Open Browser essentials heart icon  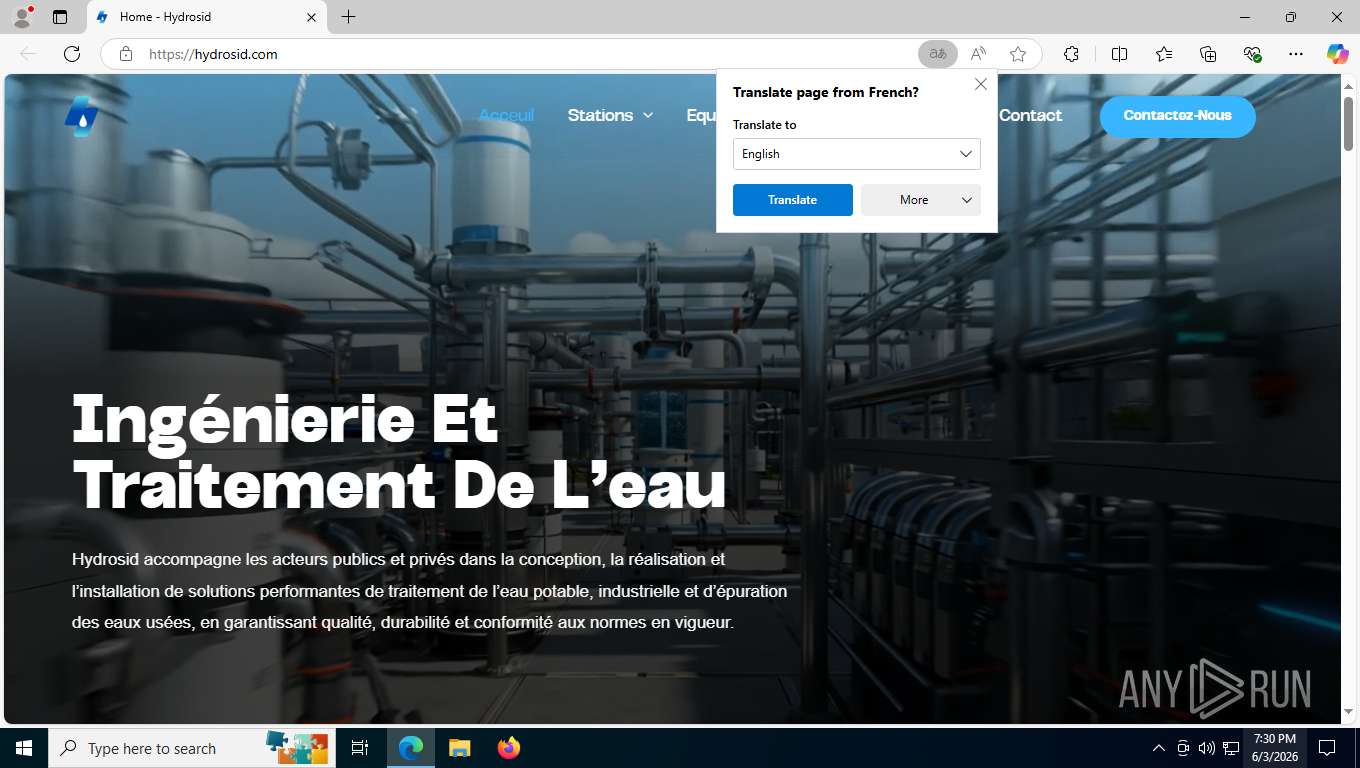tap(1252, 54)
